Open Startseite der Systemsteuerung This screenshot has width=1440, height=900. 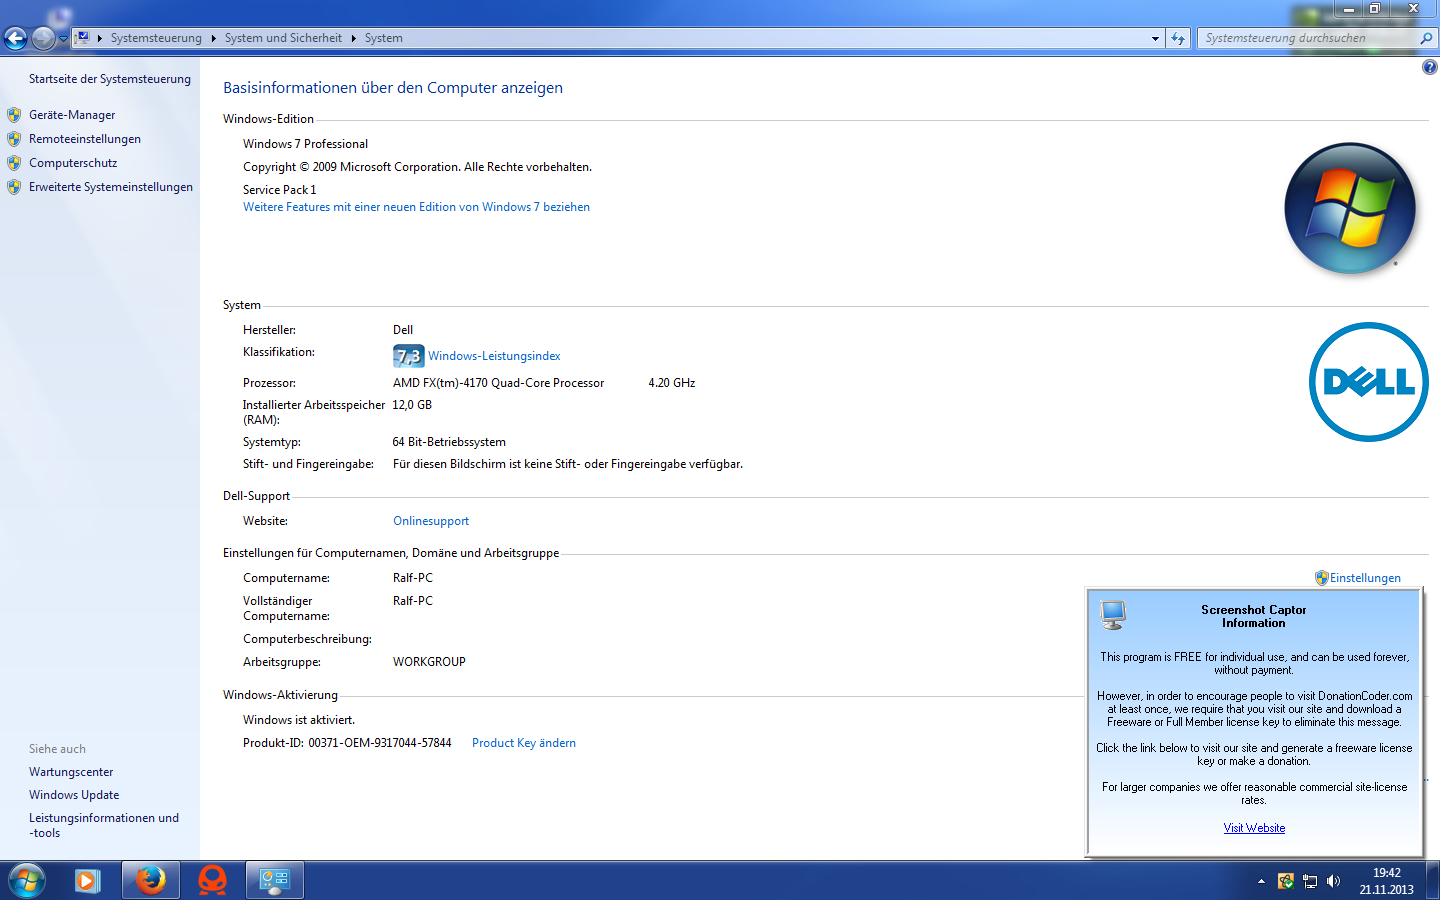[110, 79]
